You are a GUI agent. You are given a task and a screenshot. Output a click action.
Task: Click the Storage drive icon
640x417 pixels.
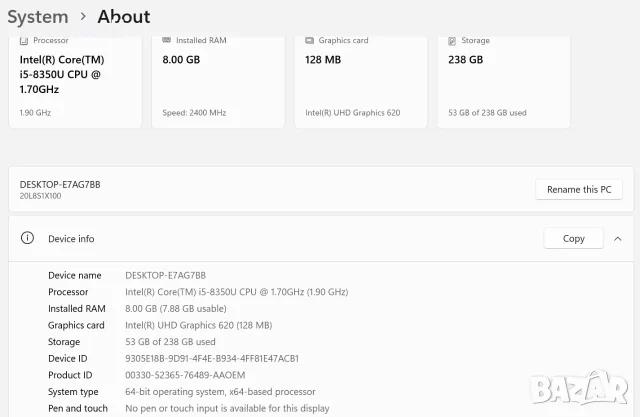452,40
